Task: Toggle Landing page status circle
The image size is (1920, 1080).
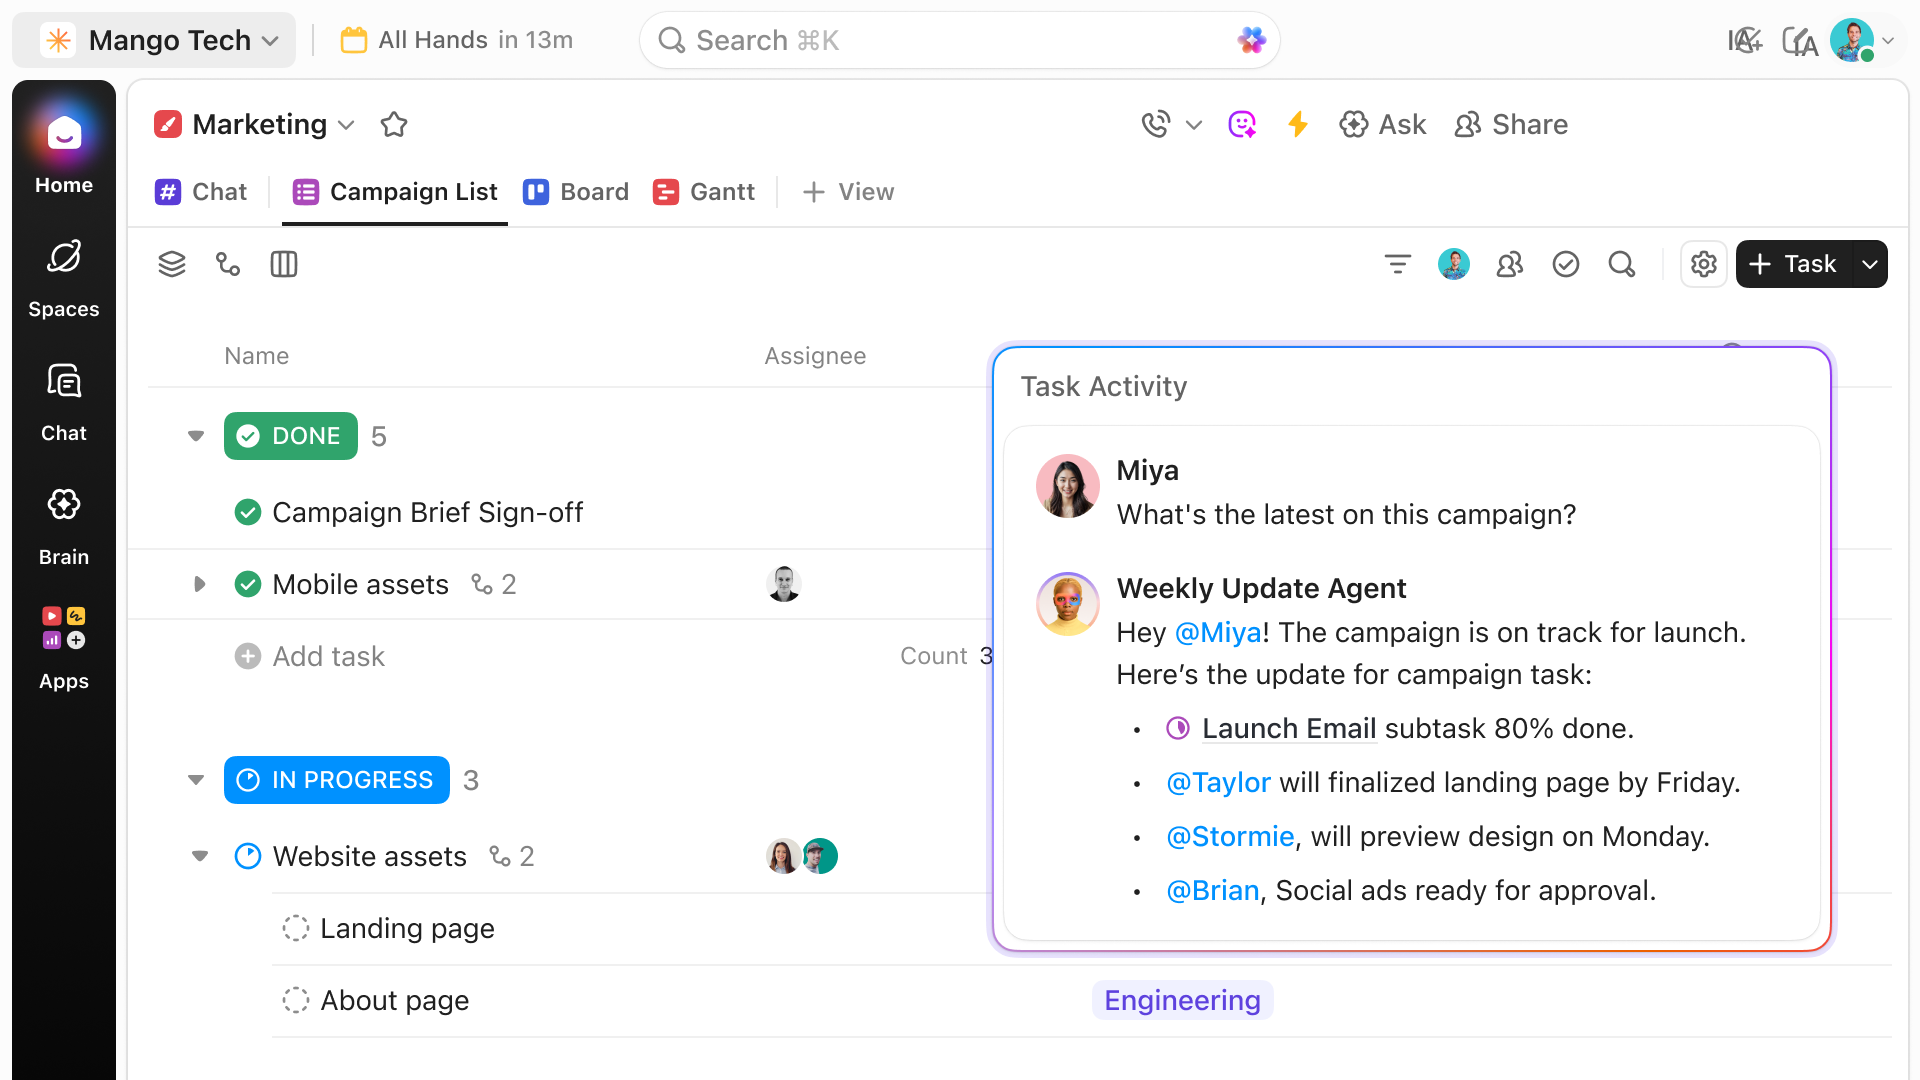Action: click(296, 928)
